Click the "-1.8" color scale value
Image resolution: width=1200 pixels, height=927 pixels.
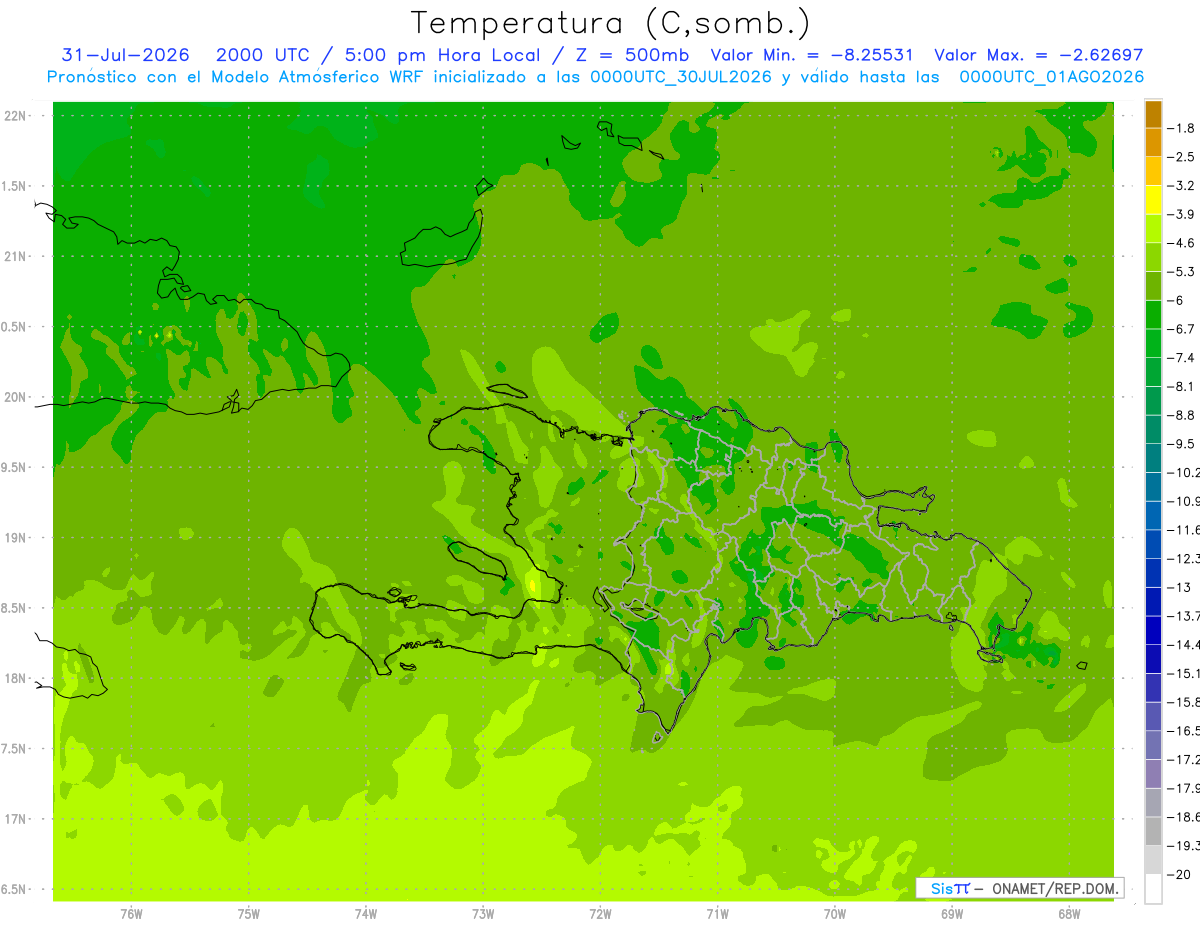click(1182, 128)
